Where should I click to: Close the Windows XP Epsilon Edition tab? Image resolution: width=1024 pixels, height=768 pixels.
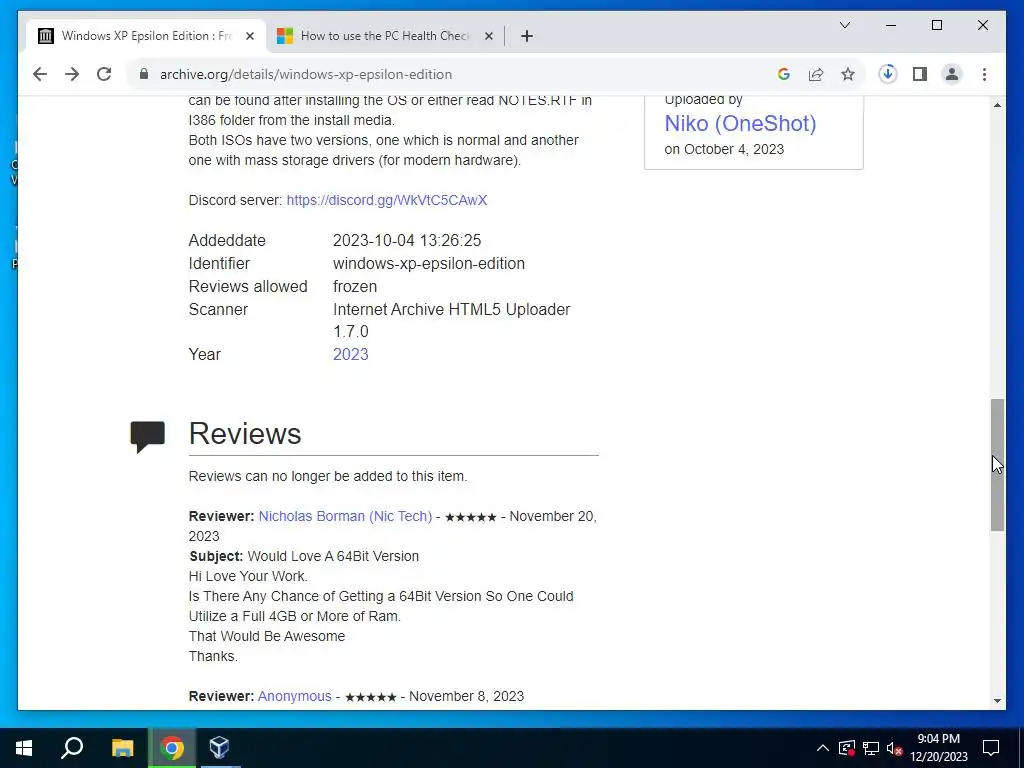coord(250,36)
